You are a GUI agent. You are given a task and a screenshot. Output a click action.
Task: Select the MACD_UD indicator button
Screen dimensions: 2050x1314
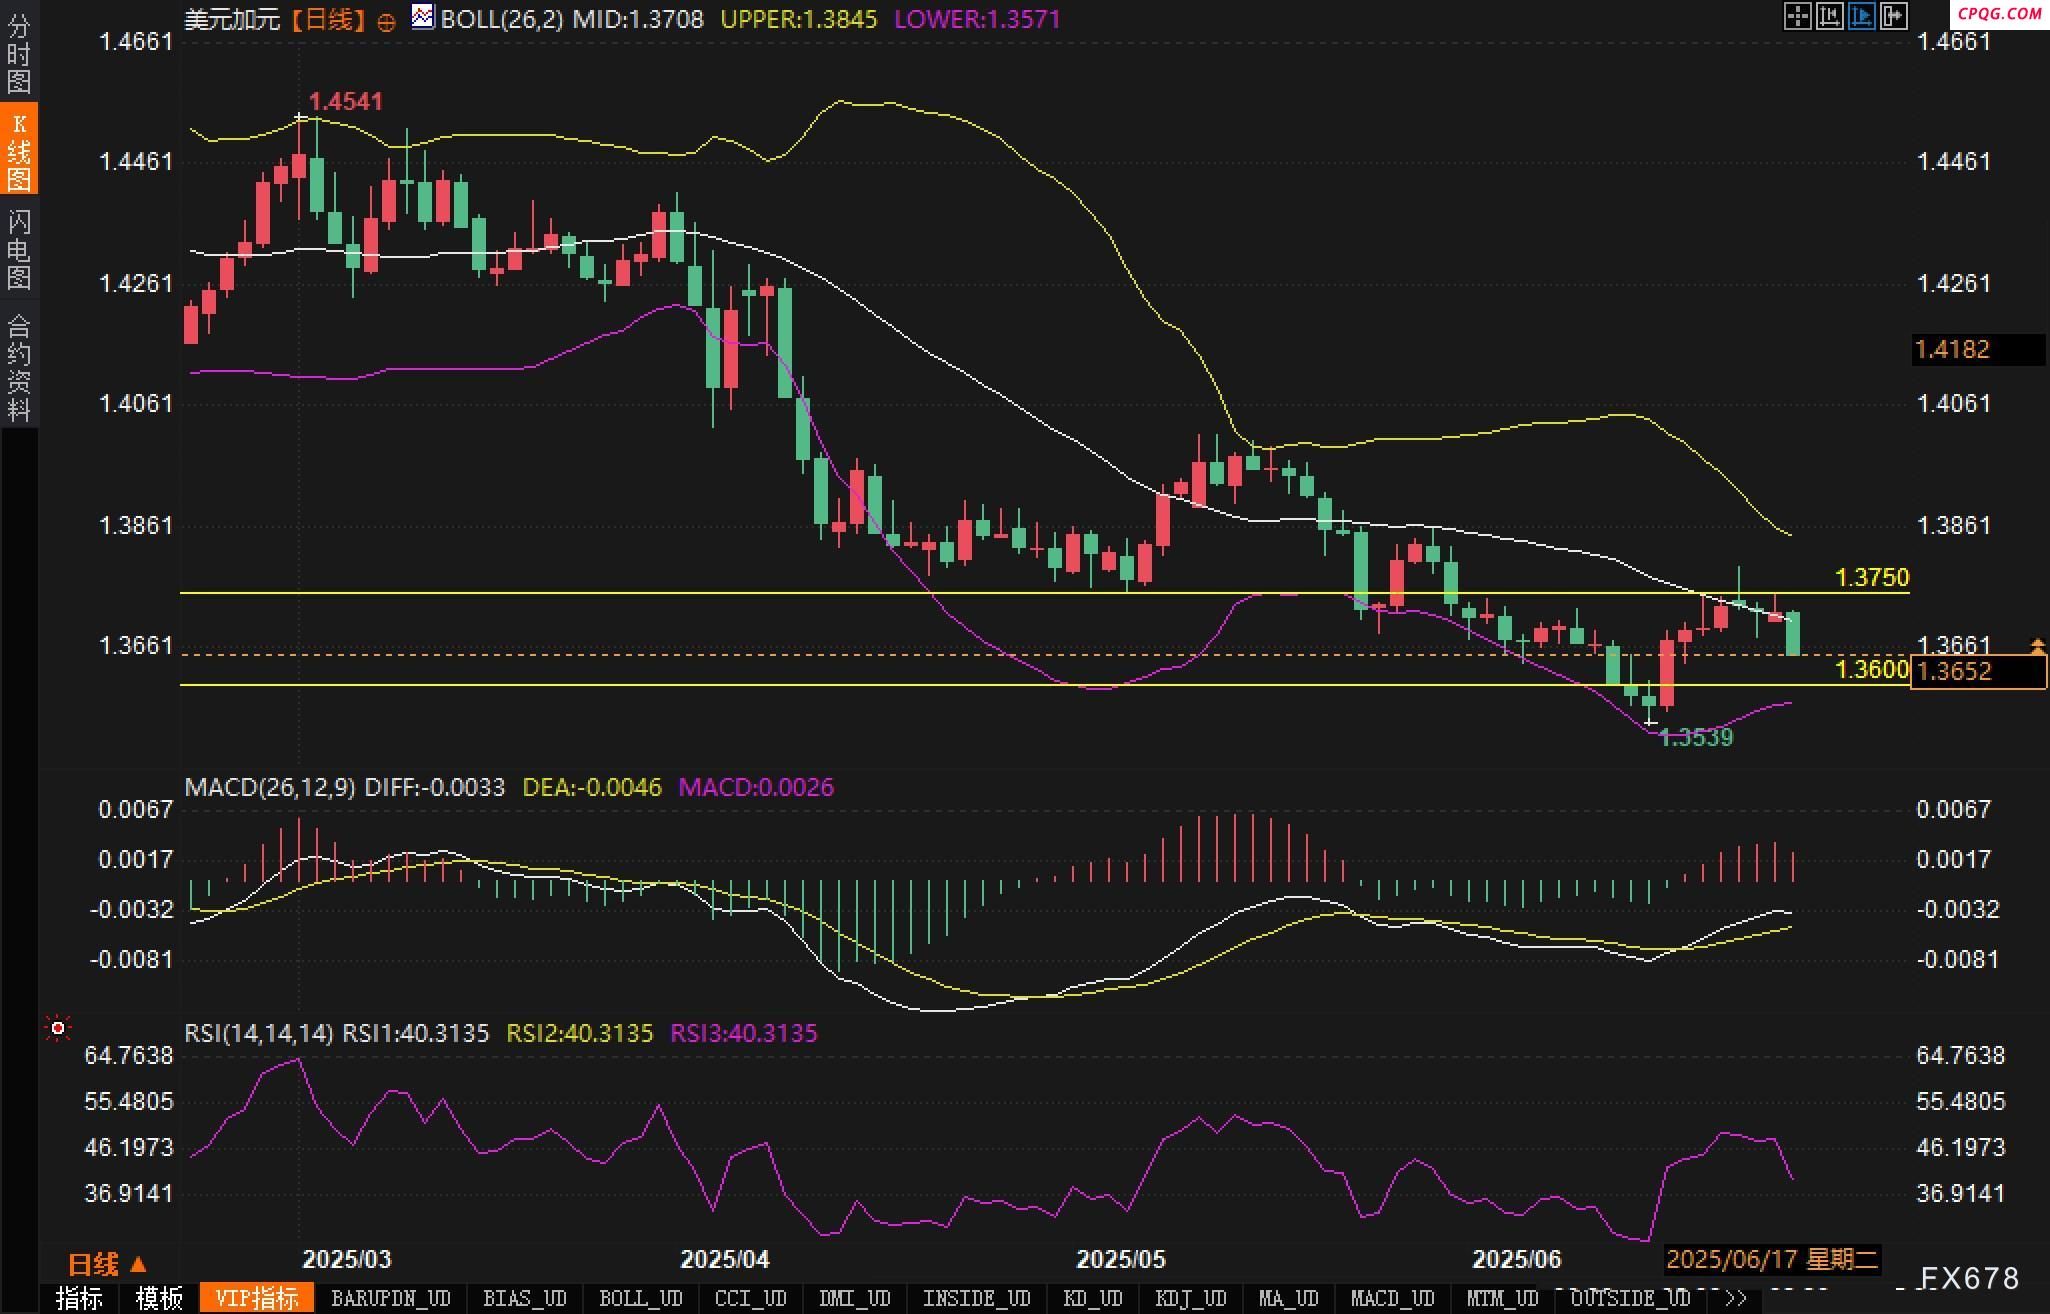(x=1391, y=1299)
